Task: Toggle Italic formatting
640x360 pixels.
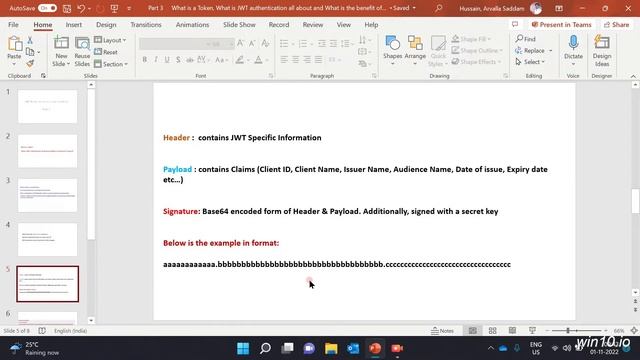Action: [156, 60]
